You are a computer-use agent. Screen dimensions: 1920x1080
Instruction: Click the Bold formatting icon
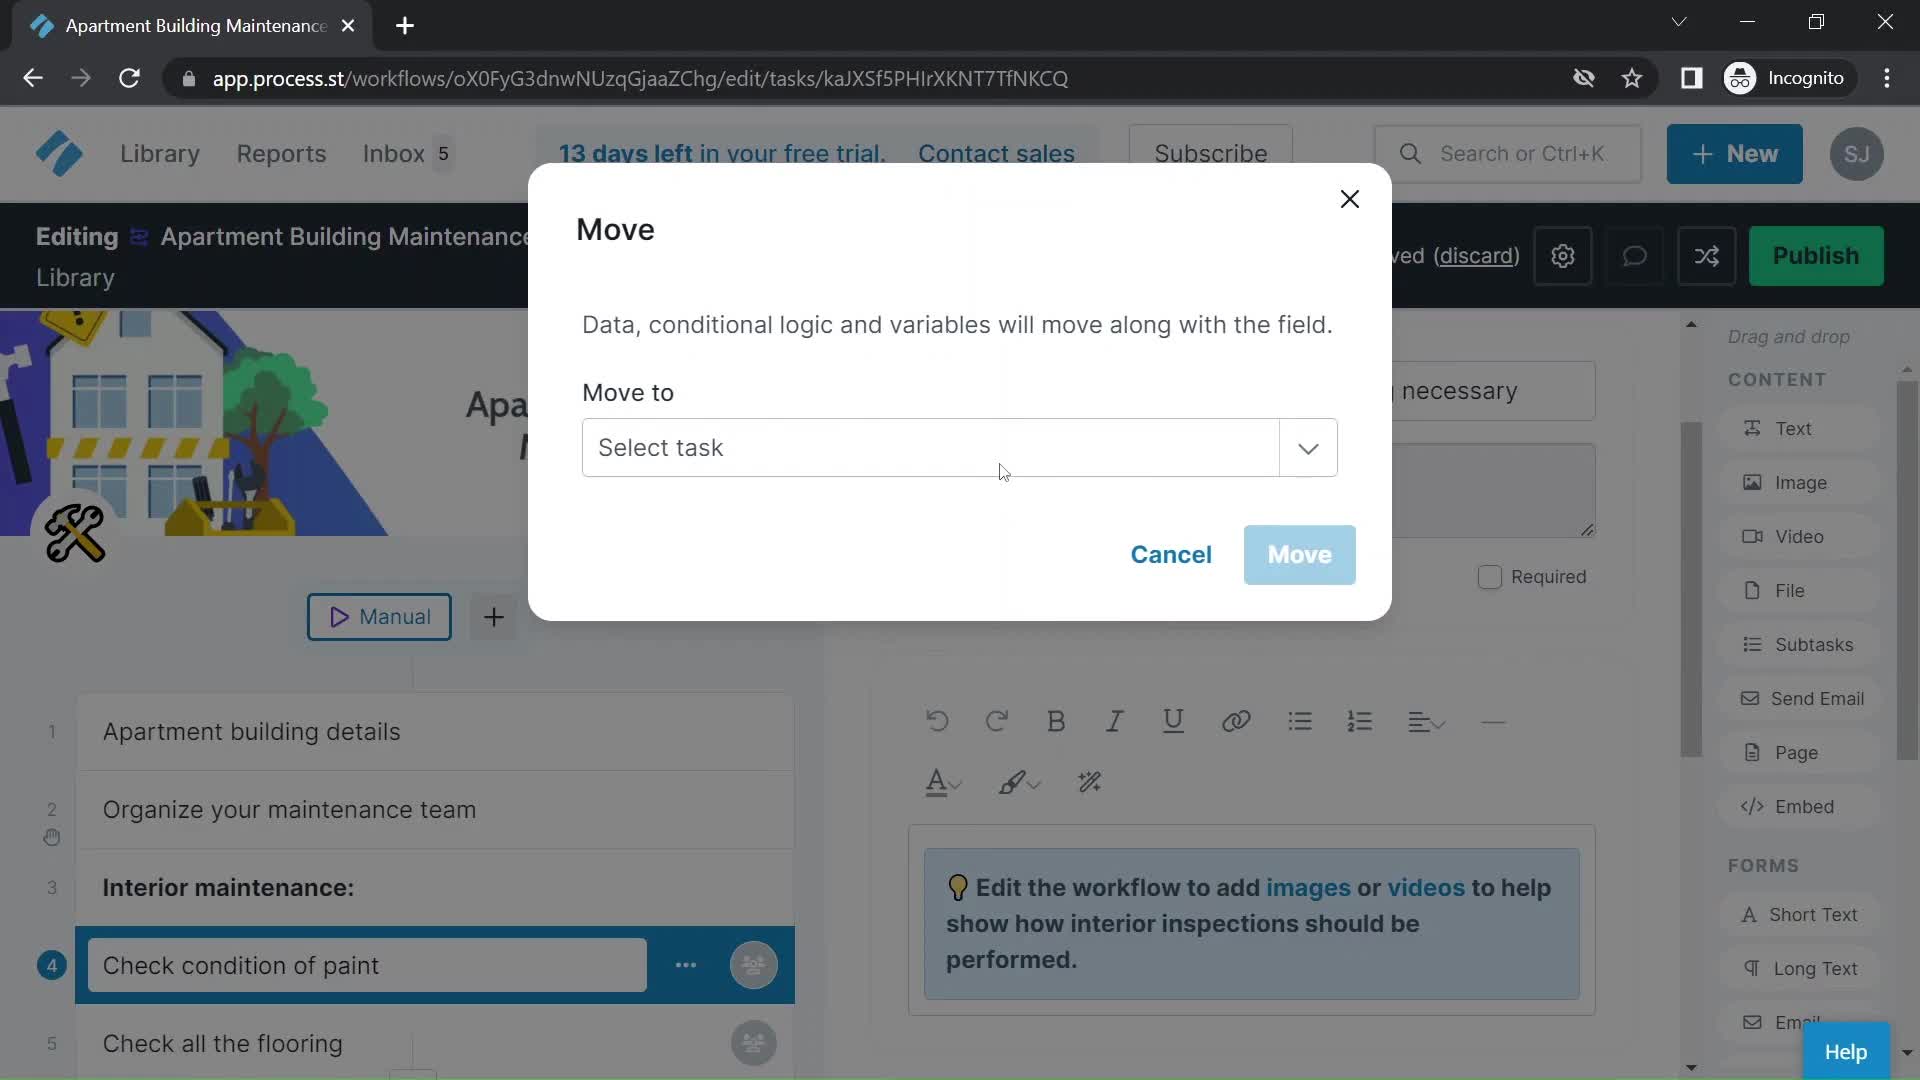coord(1058,721)
